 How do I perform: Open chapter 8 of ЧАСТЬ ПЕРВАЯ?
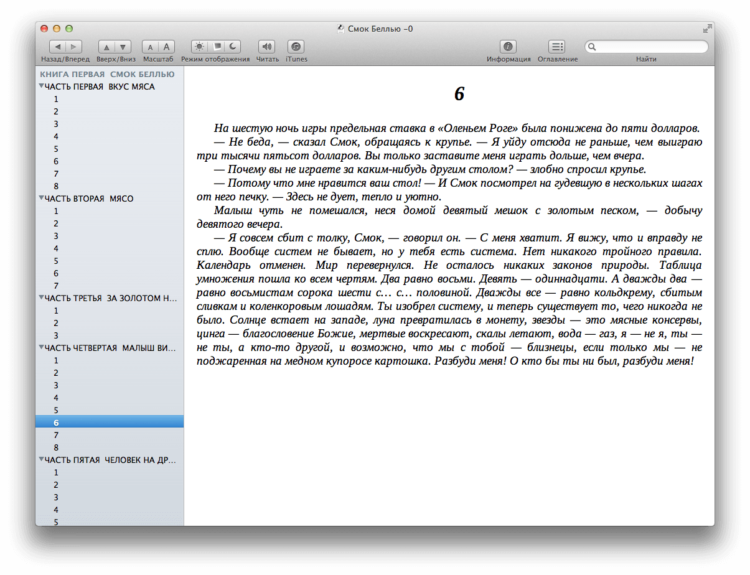click(56, 186)
